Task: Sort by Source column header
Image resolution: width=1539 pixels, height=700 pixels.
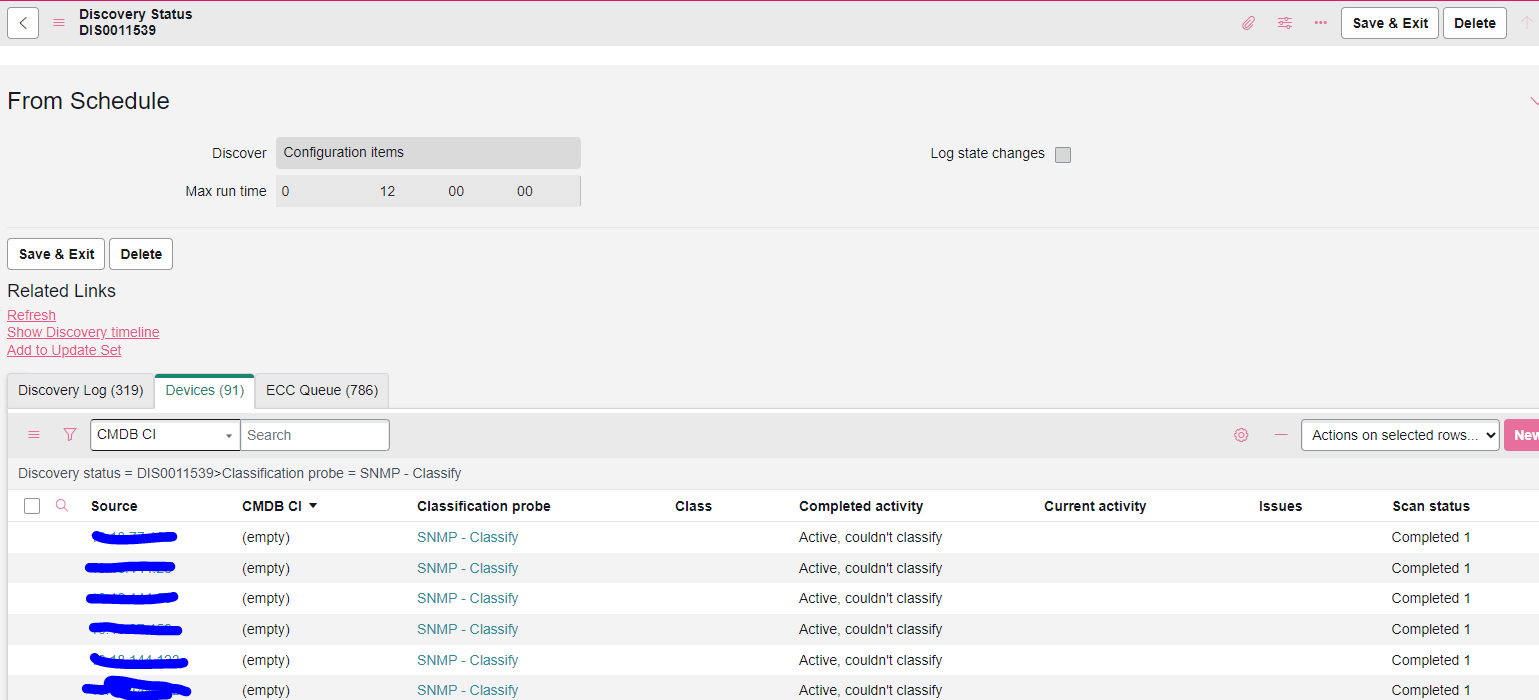Action: coord(114,506)
